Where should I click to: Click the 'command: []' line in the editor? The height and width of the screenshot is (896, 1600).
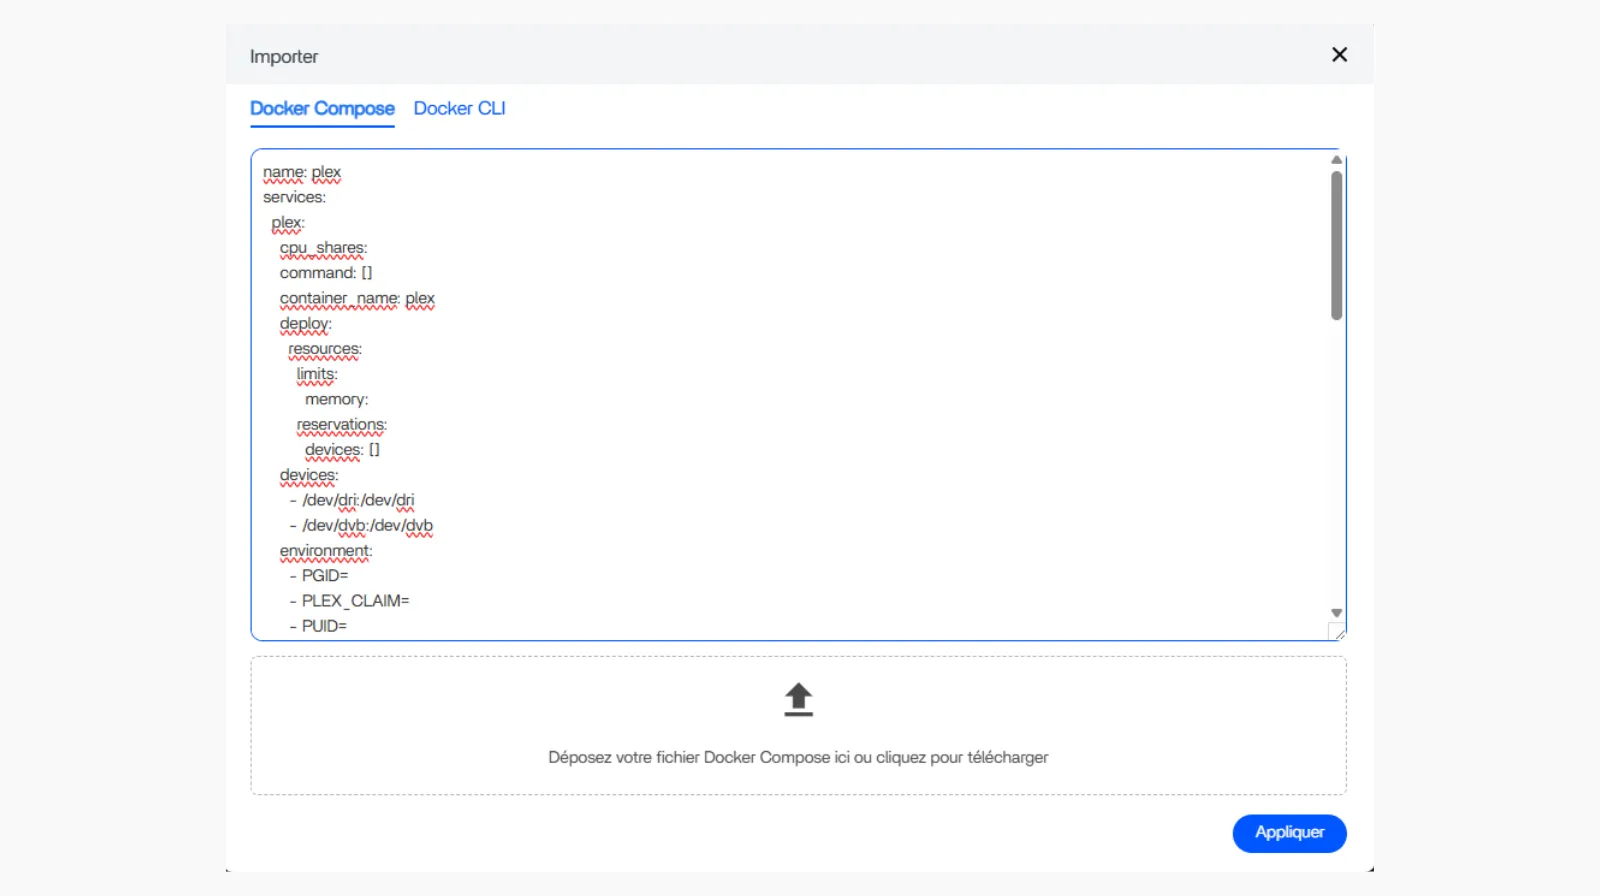[x=326, y=273]
